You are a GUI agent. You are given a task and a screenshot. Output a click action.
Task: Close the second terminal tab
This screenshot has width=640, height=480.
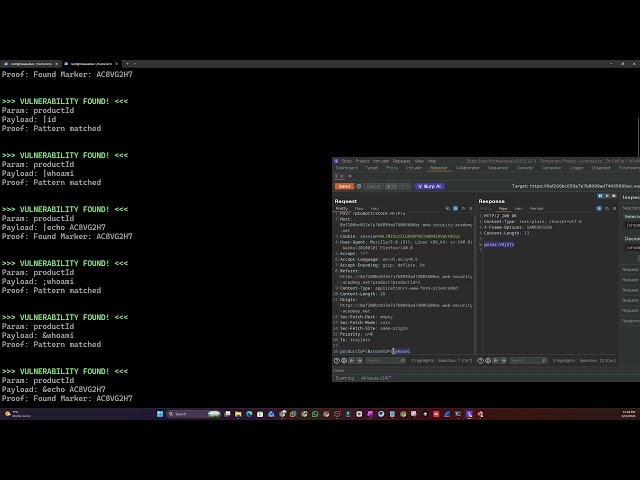116,64
